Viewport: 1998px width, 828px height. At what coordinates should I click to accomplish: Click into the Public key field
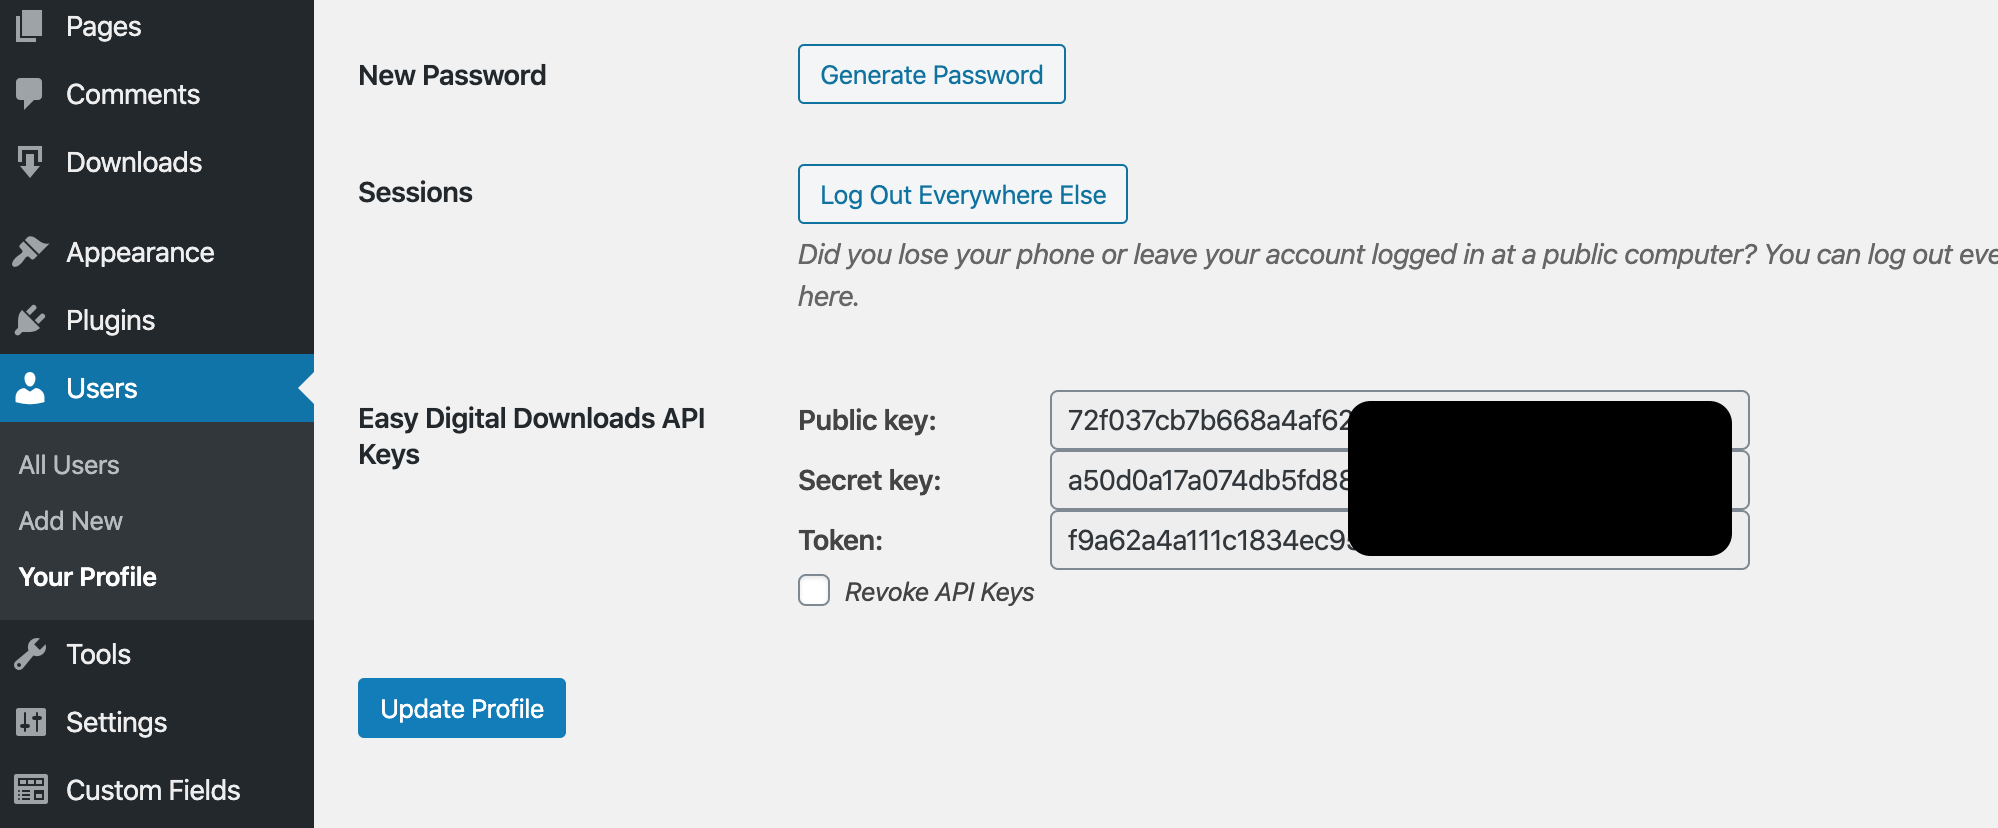click(1200, 420)
